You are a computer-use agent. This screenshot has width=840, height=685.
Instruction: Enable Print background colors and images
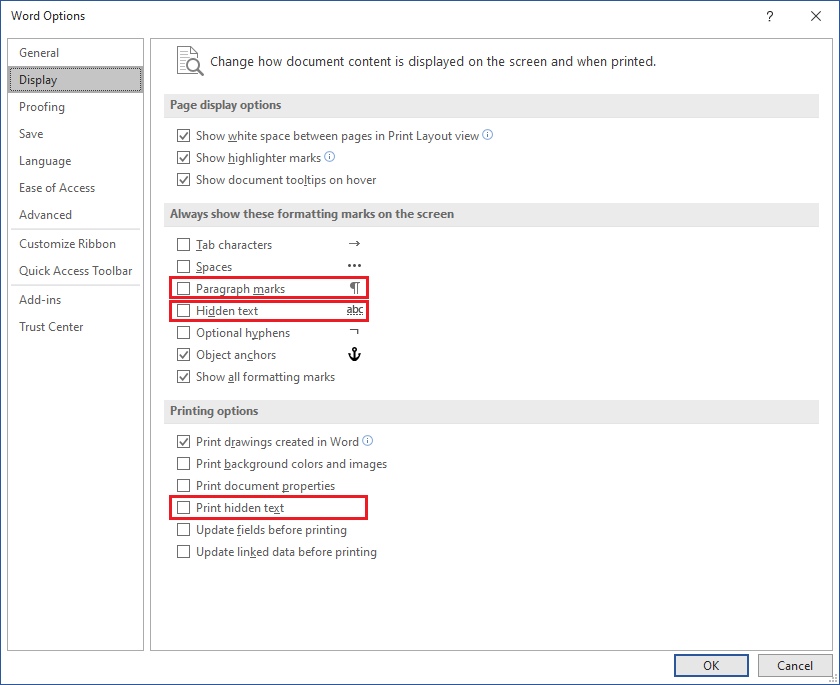183,464
